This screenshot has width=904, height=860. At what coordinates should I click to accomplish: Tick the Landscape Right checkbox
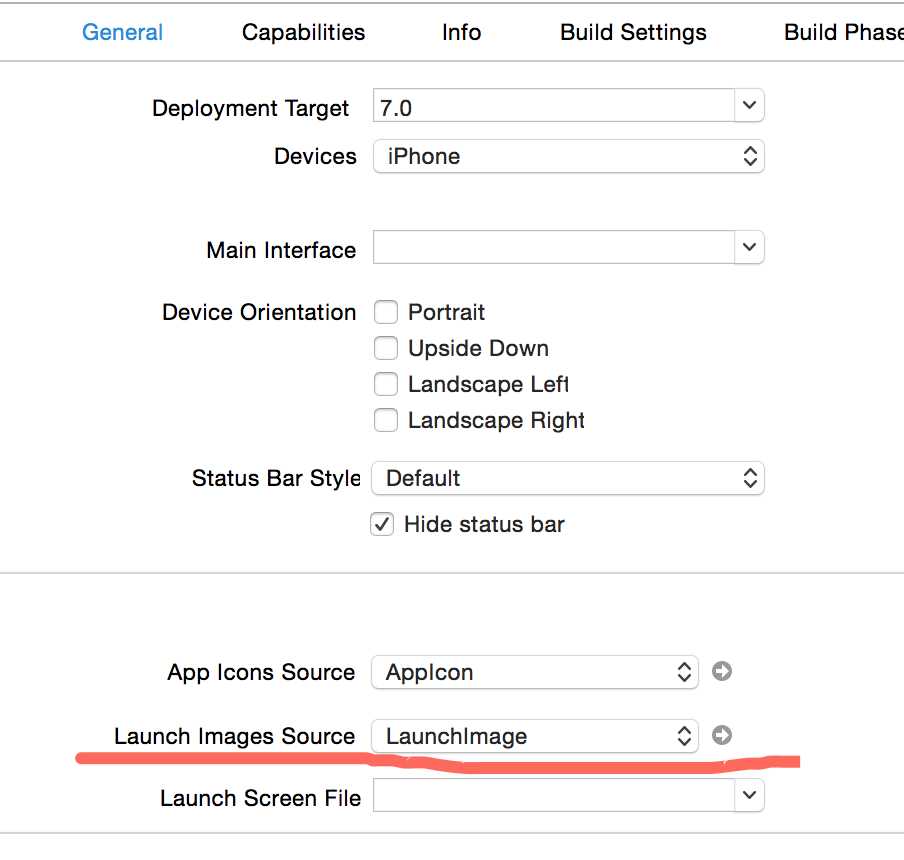point(386,420)
